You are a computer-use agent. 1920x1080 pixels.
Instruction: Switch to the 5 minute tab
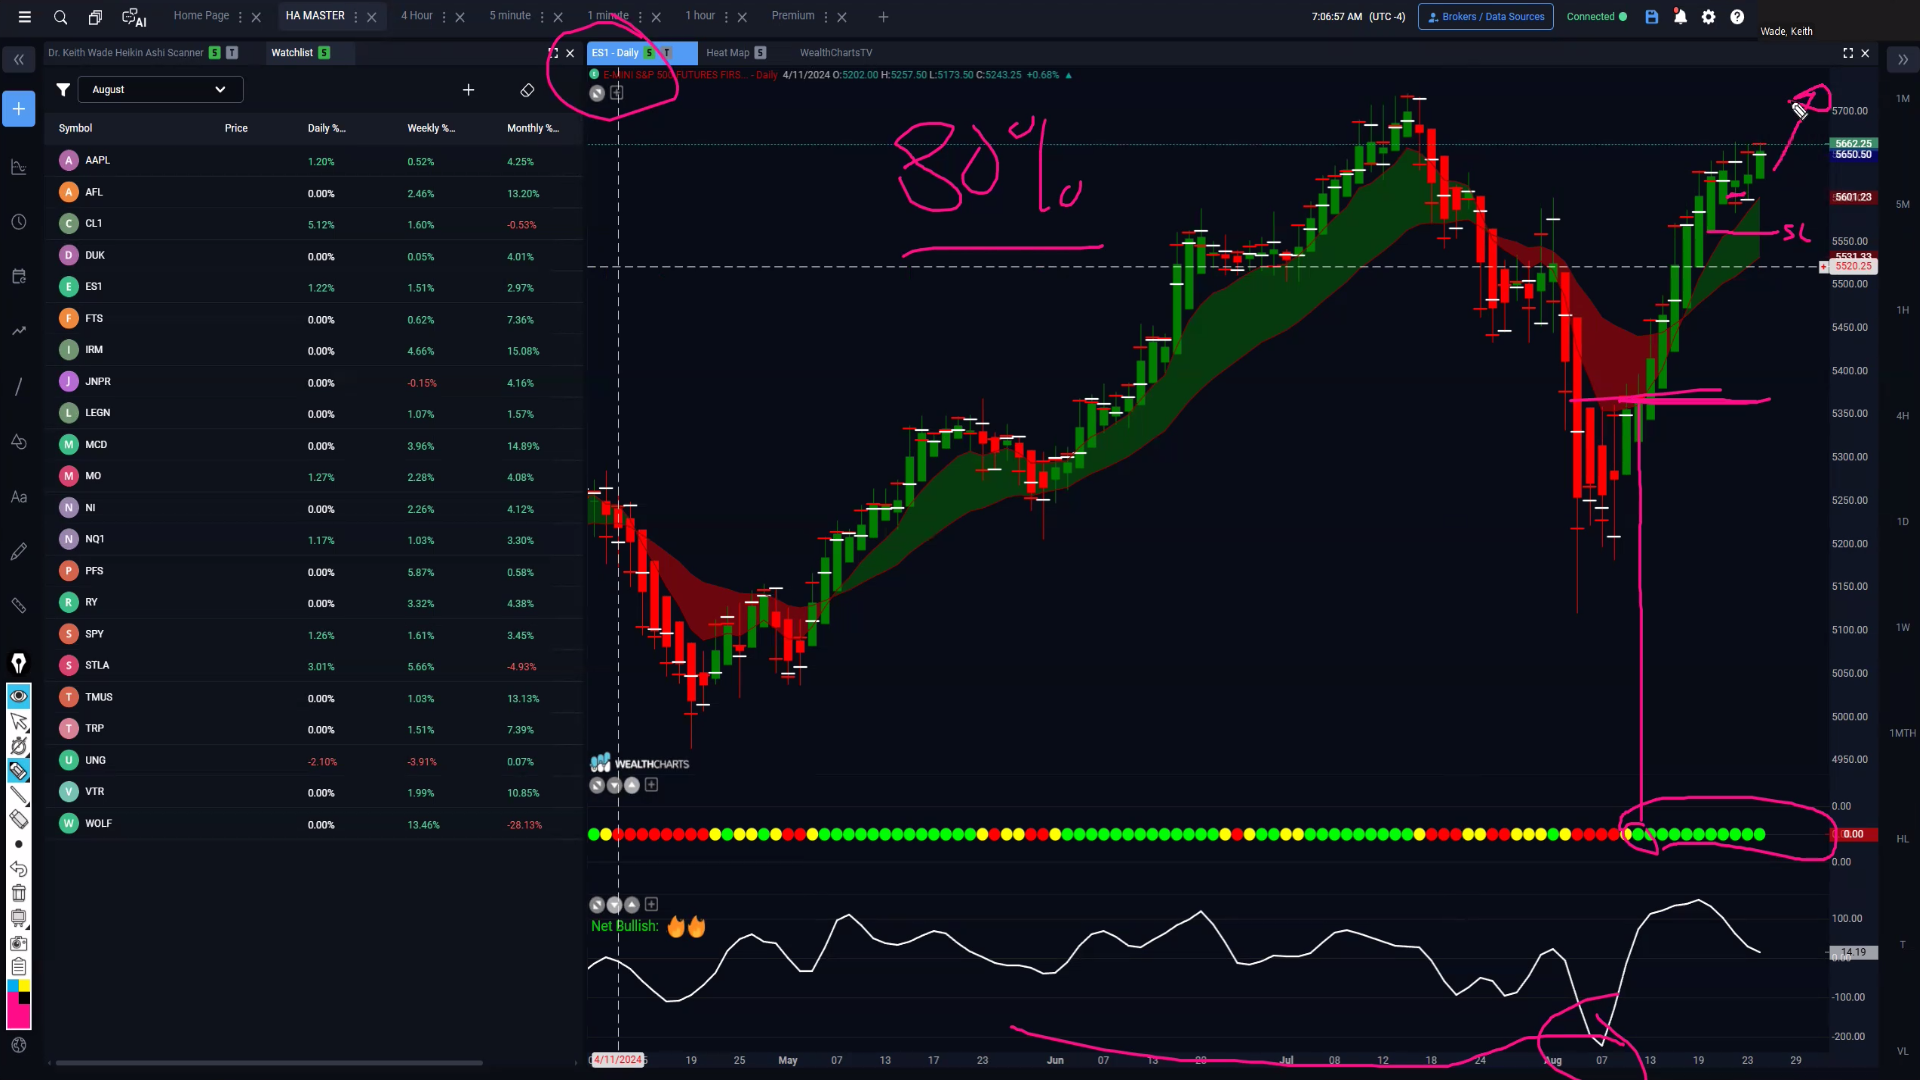click(510, 16)
